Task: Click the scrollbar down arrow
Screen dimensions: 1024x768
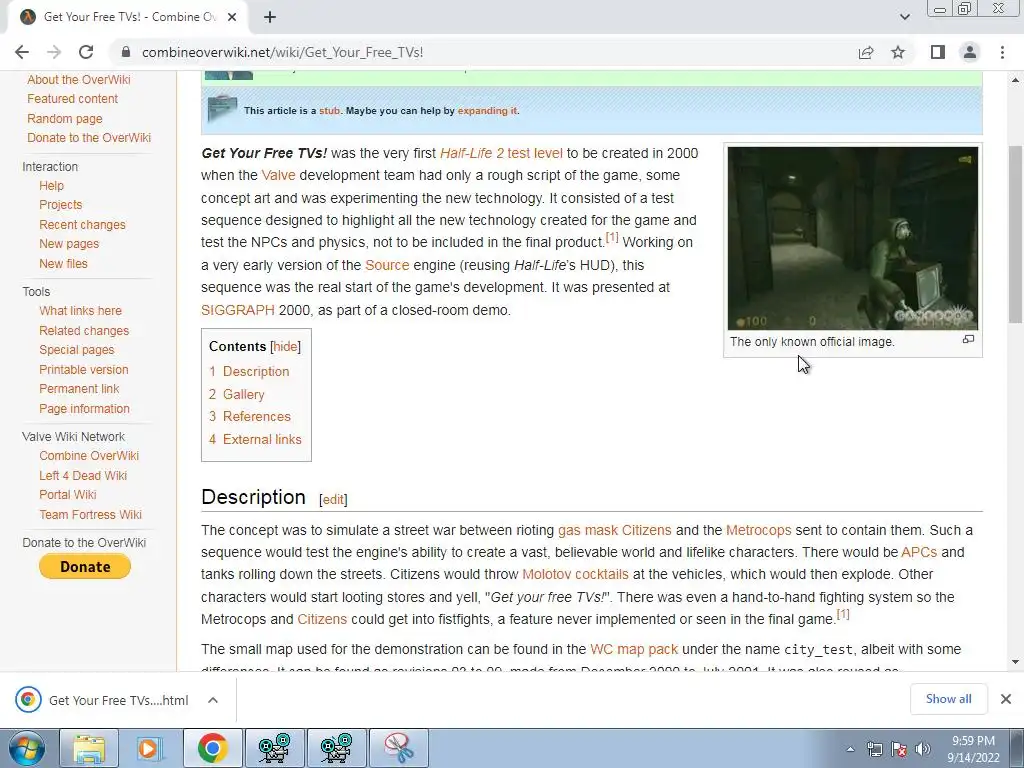Action: [1015, 662]
